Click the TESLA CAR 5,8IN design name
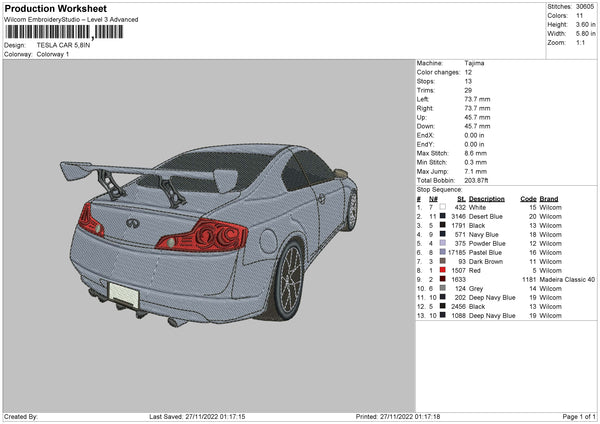Screen dimensions: 600x424 (x=62, y=46)
